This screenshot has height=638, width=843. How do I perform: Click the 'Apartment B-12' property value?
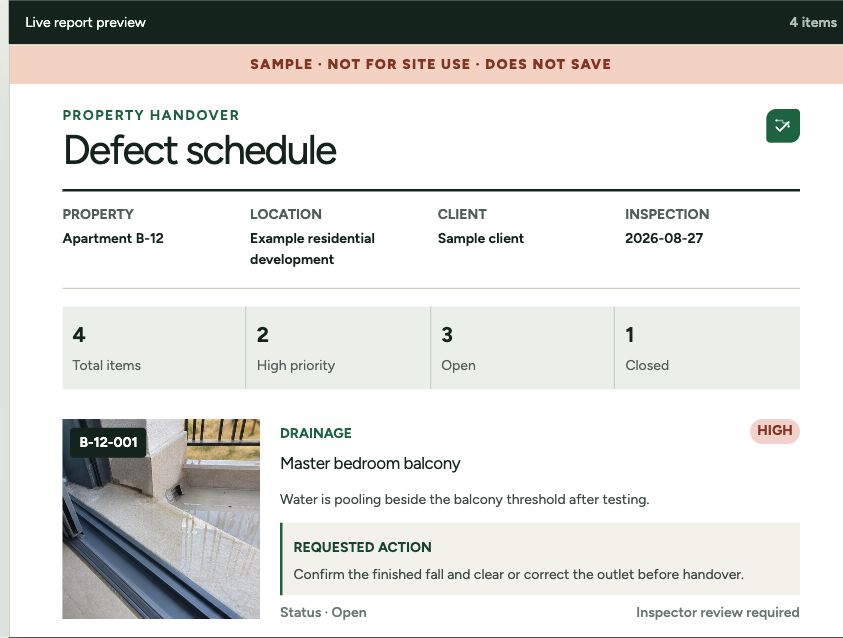[113, 238]
